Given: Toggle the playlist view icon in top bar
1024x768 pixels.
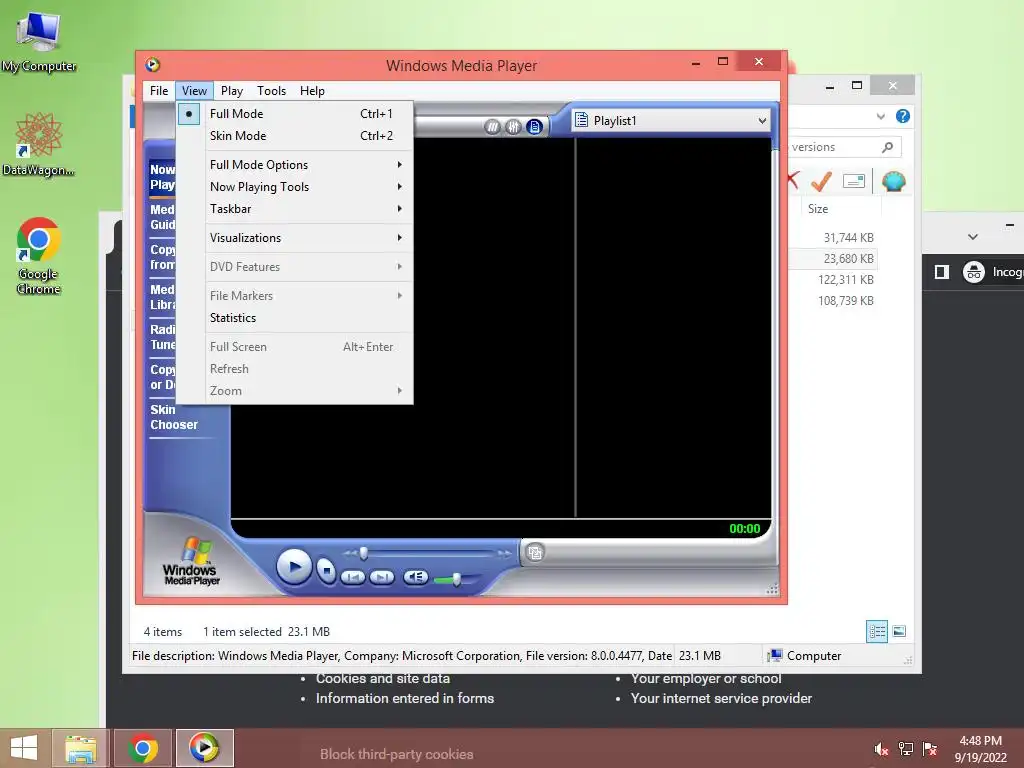Looking at the screenshot, I should (534, 127).
